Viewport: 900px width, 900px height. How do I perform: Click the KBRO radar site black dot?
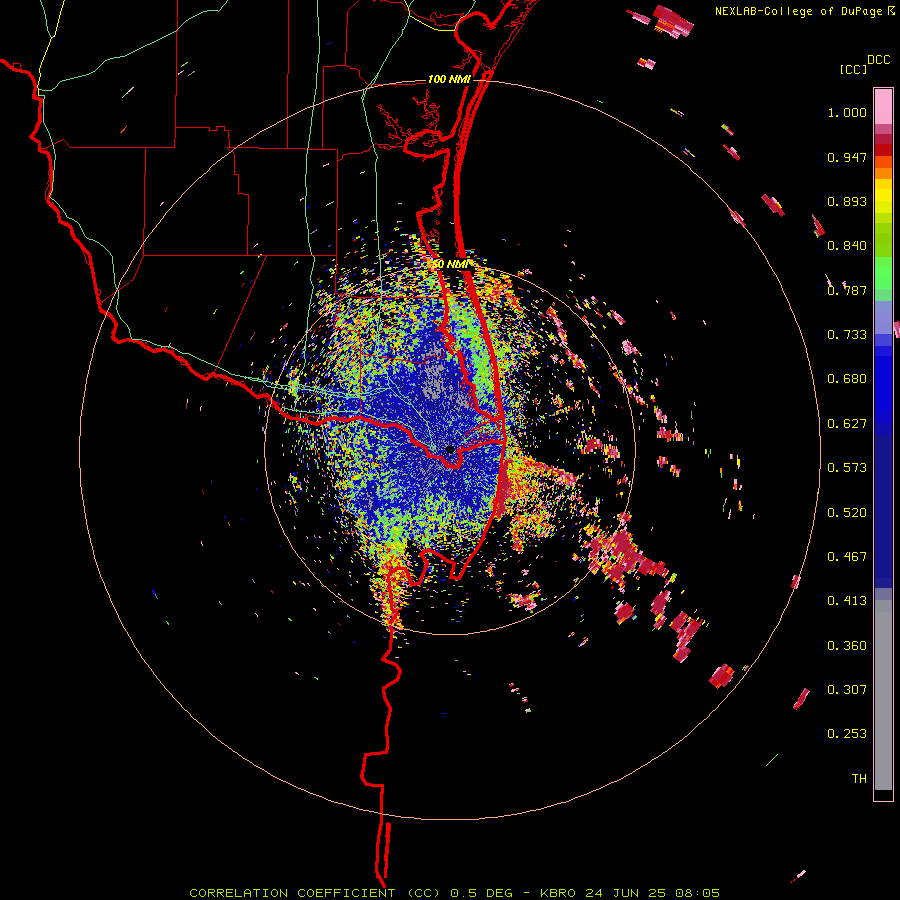point(450,449)
